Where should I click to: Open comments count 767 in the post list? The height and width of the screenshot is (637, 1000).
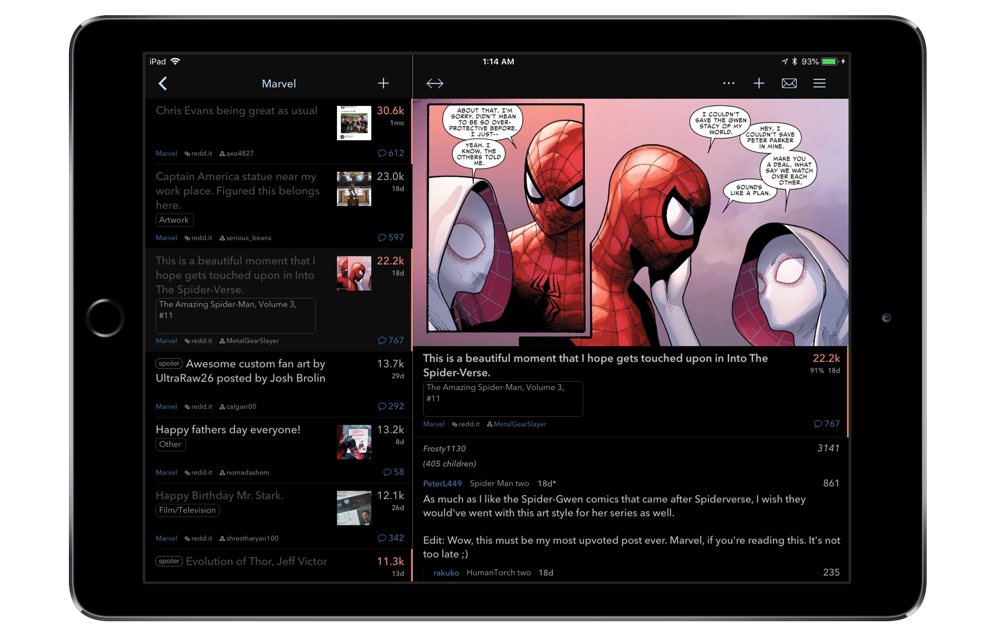391,340
